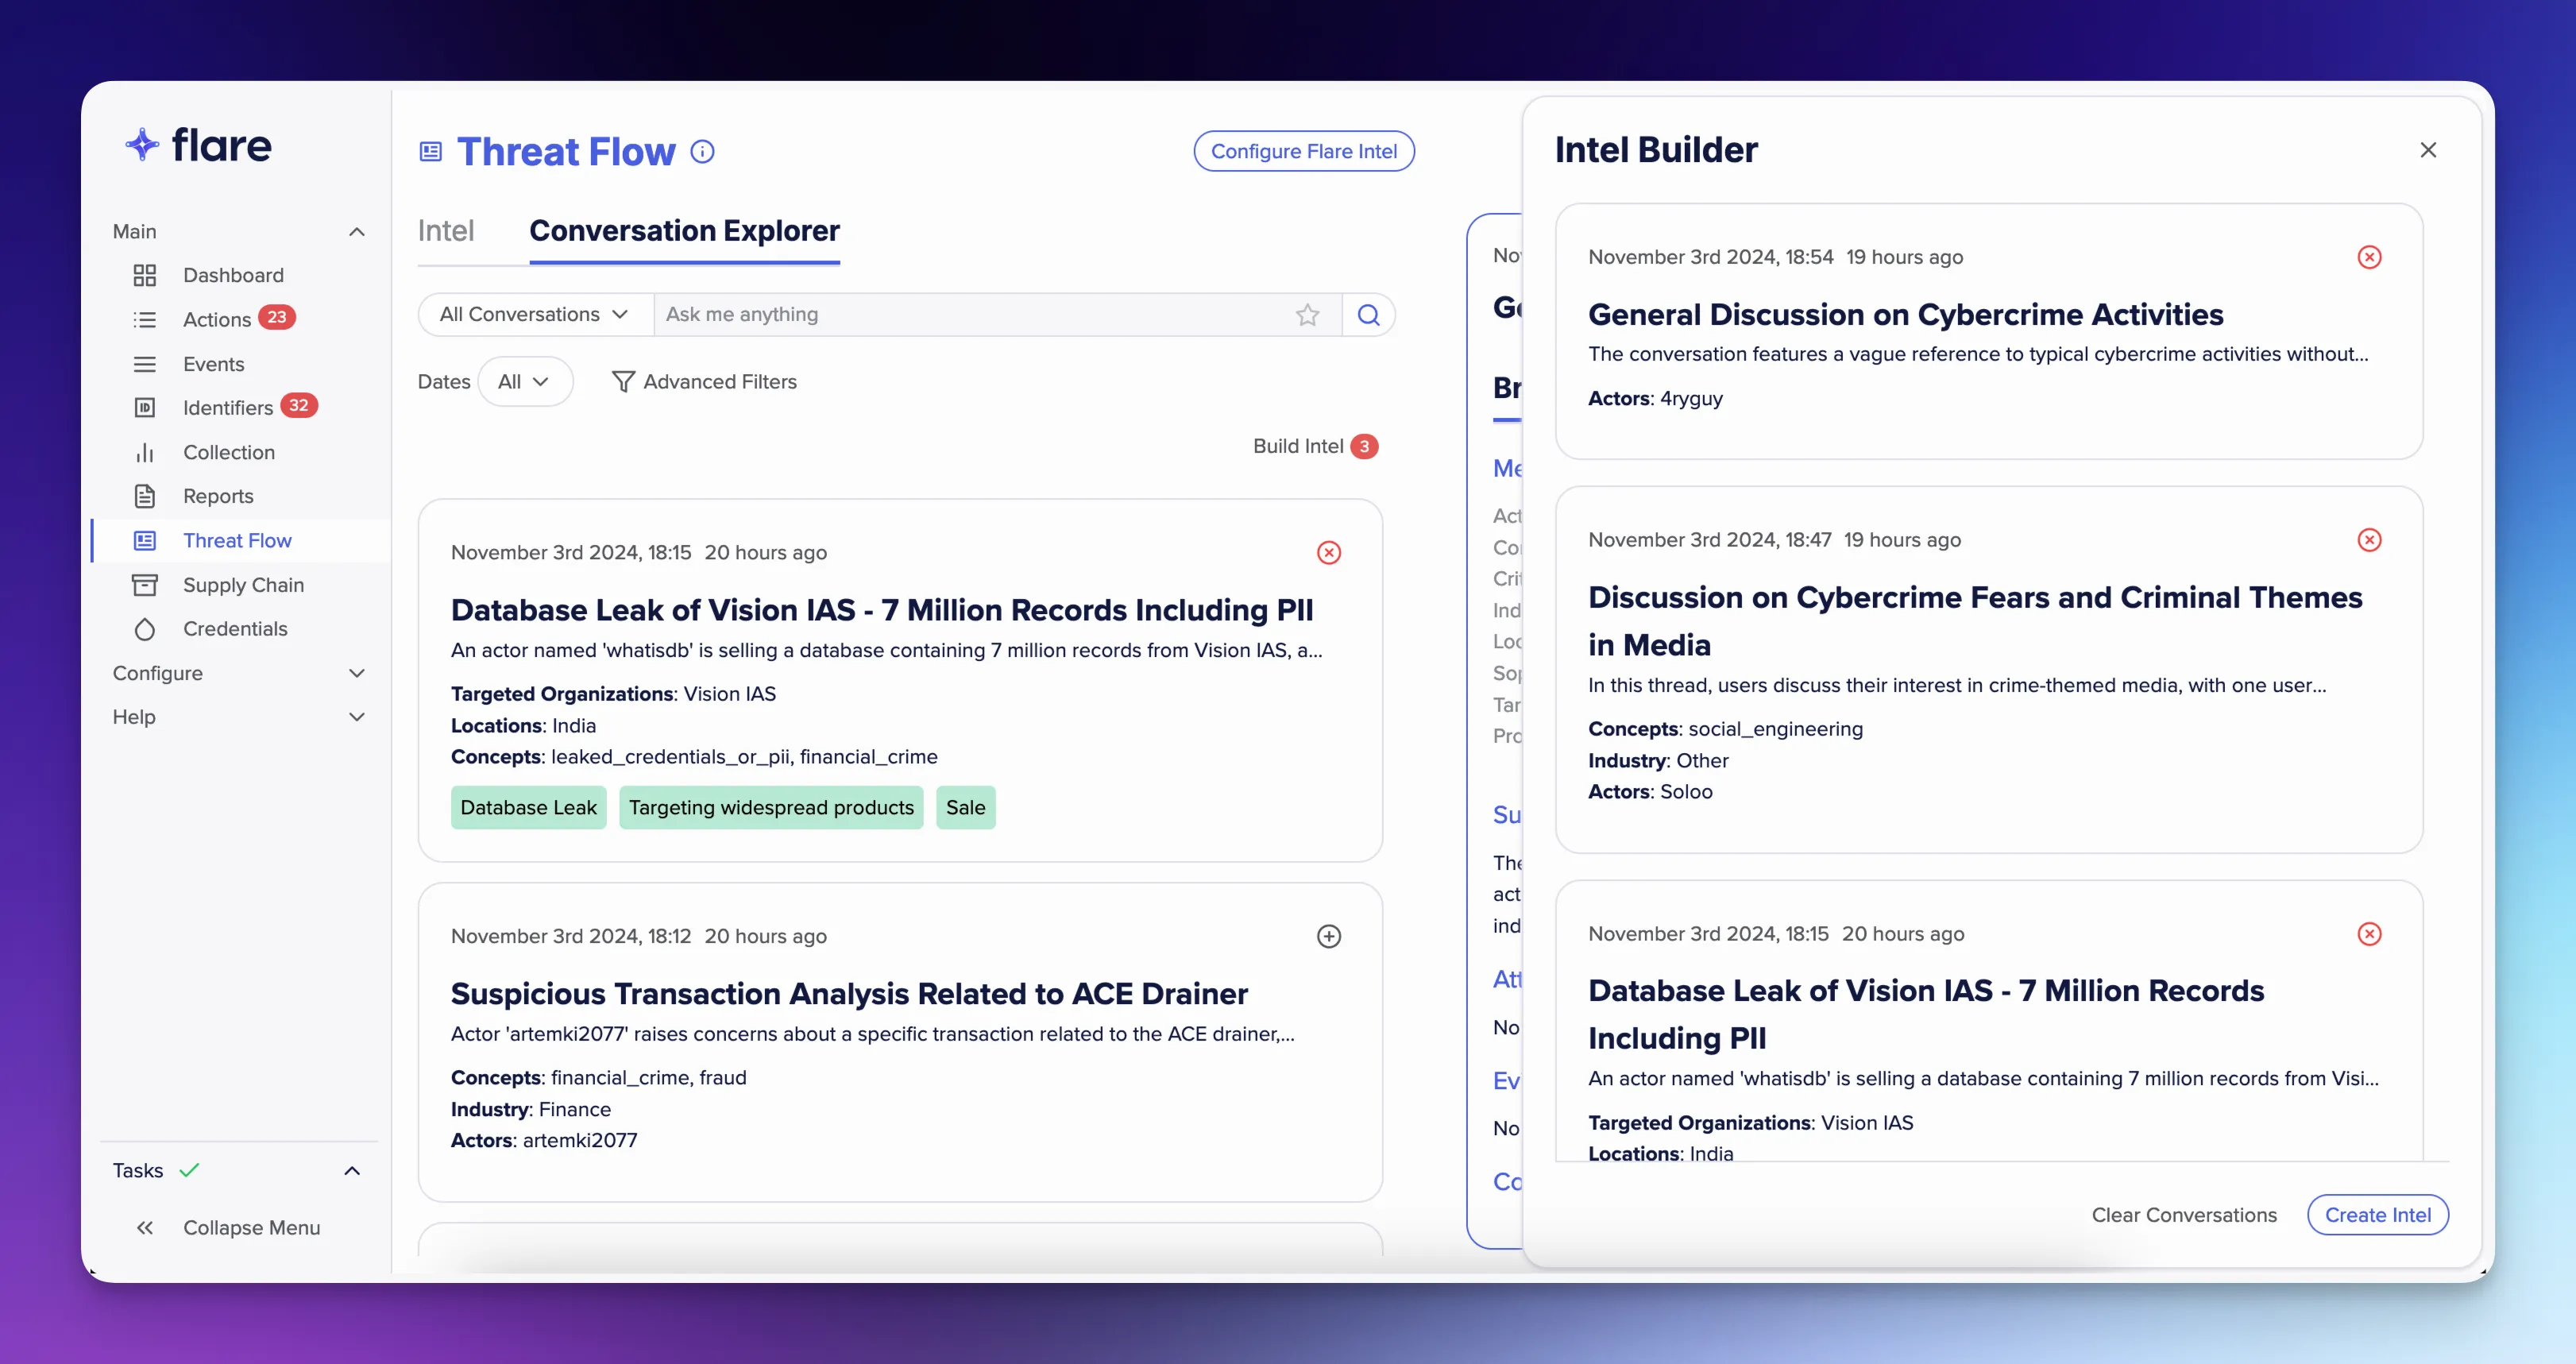Click the Create Intel button

tap(2377, 1215)
